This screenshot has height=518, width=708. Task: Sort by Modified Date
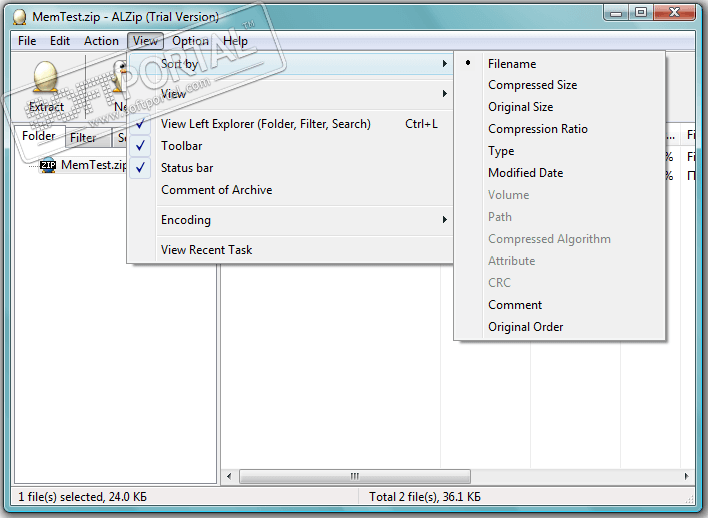click(559, 173)
